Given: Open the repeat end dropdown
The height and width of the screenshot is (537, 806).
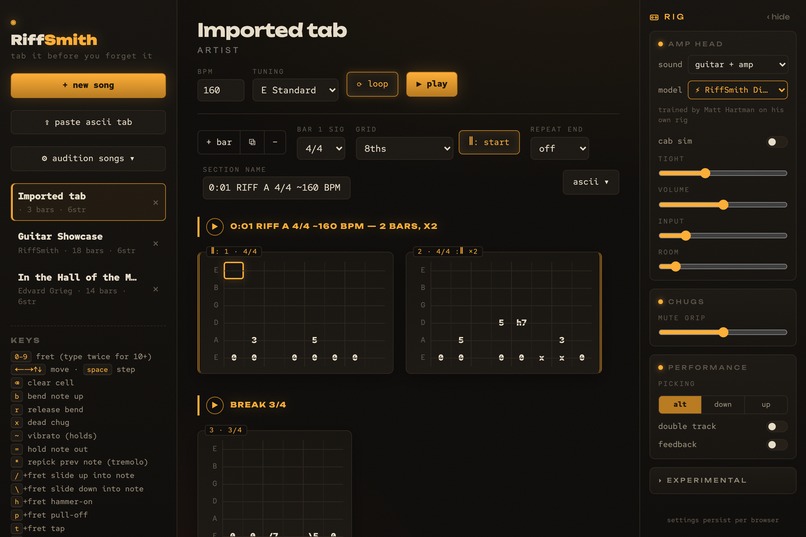Looking at the screenshot, I should pyautogui.click(x=559, y=149).
